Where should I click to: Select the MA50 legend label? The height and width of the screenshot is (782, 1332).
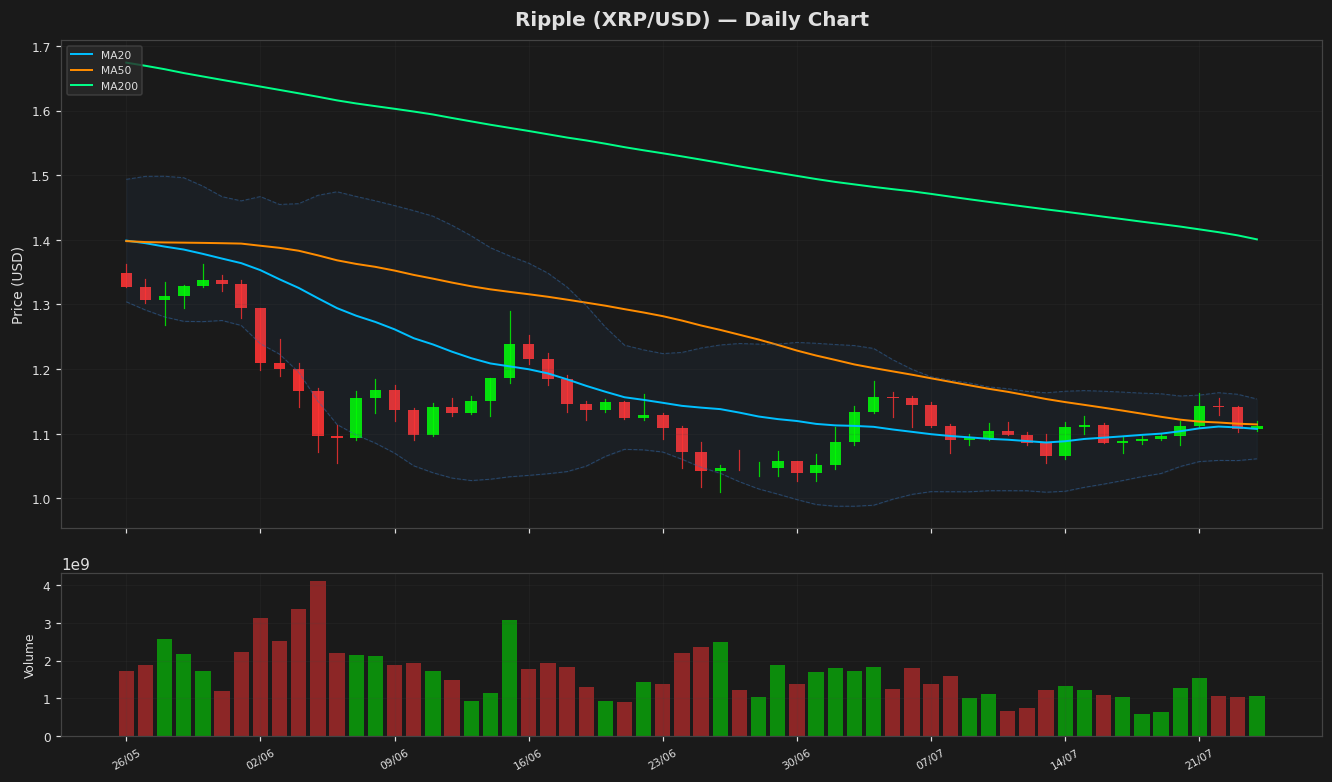point(116,71)
